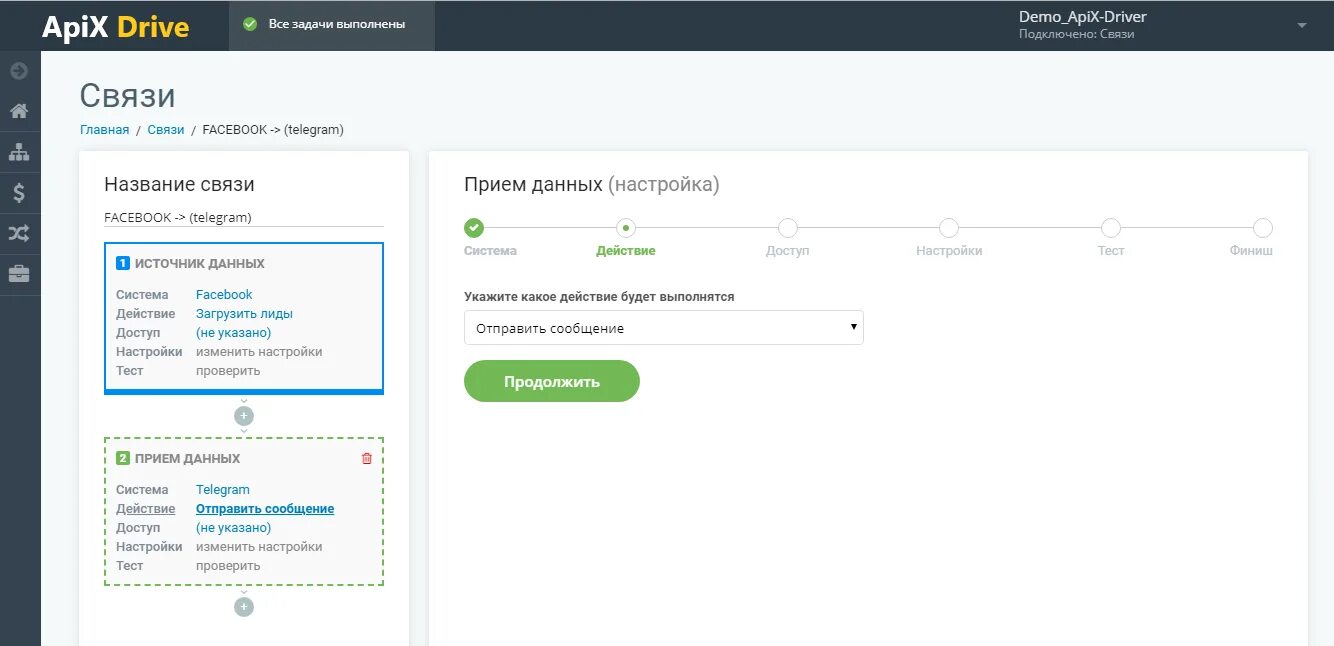
Task: Click receiver block's изменить настройки text
Action: click(259, 547)
